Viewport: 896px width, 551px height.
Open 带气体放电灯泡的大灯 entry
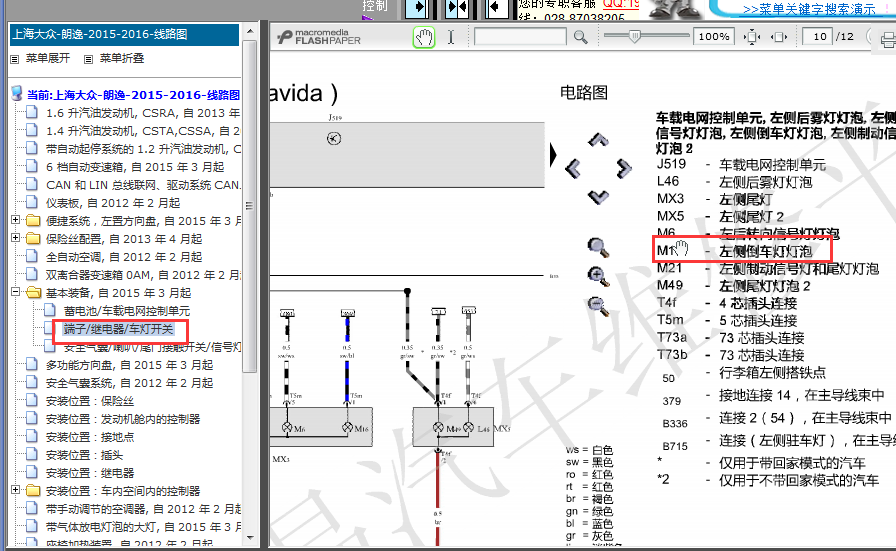[x=143, y=527]
